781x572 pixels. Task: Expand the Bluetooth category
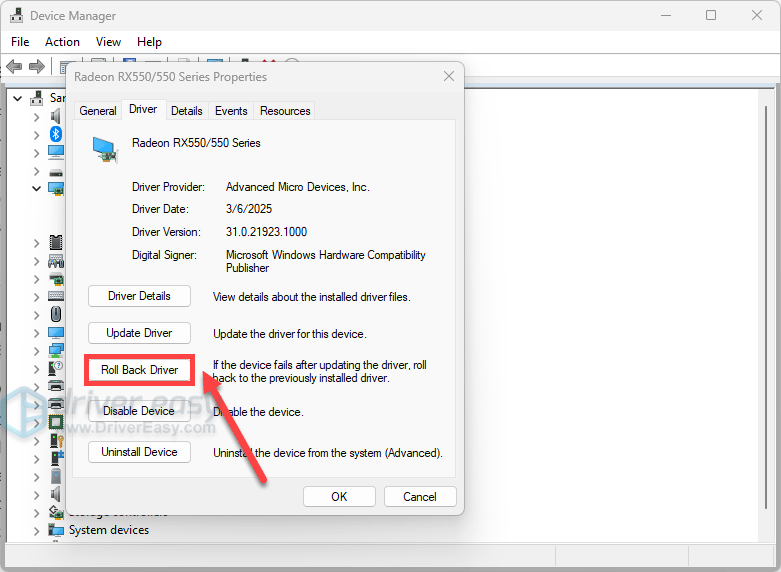coord(37,134)
